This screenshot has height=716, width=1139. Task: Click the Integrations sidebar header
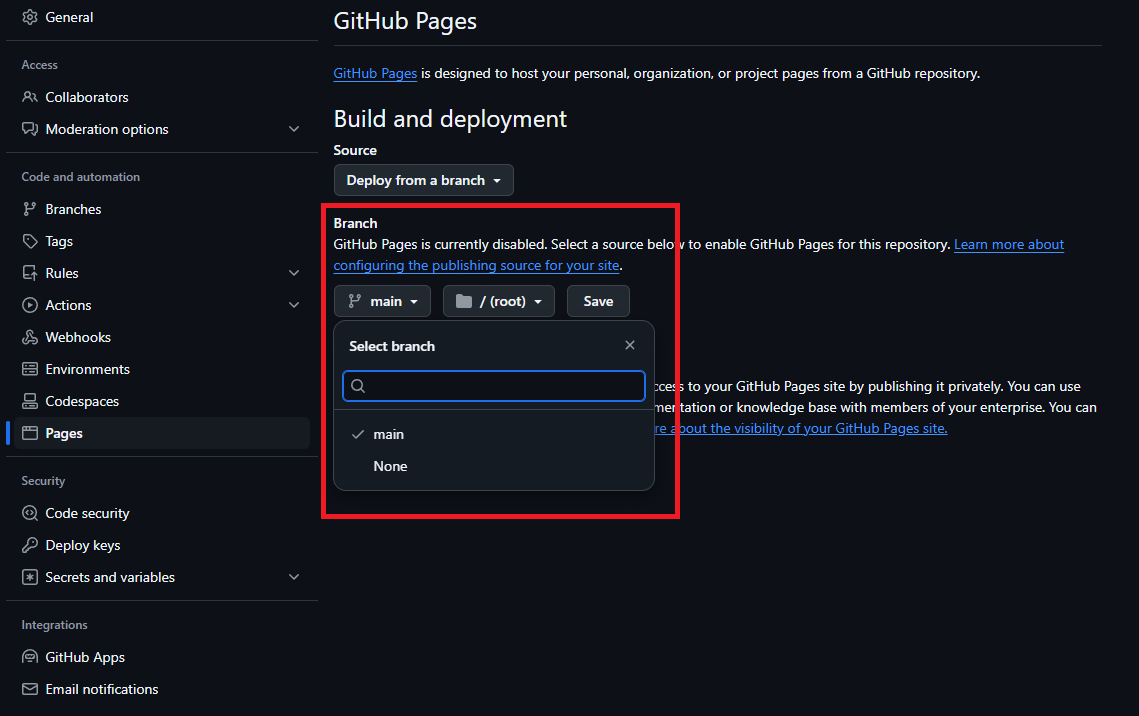pos(54,625)
